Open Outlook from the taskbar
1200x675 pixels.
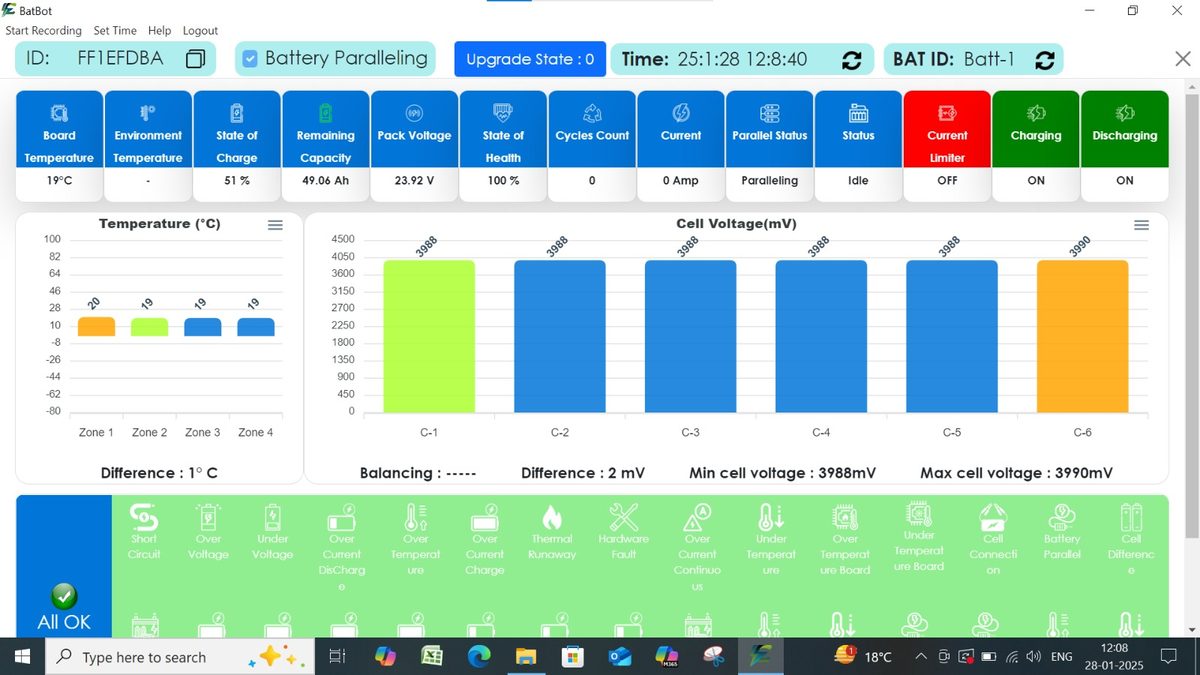pos(620,657)
